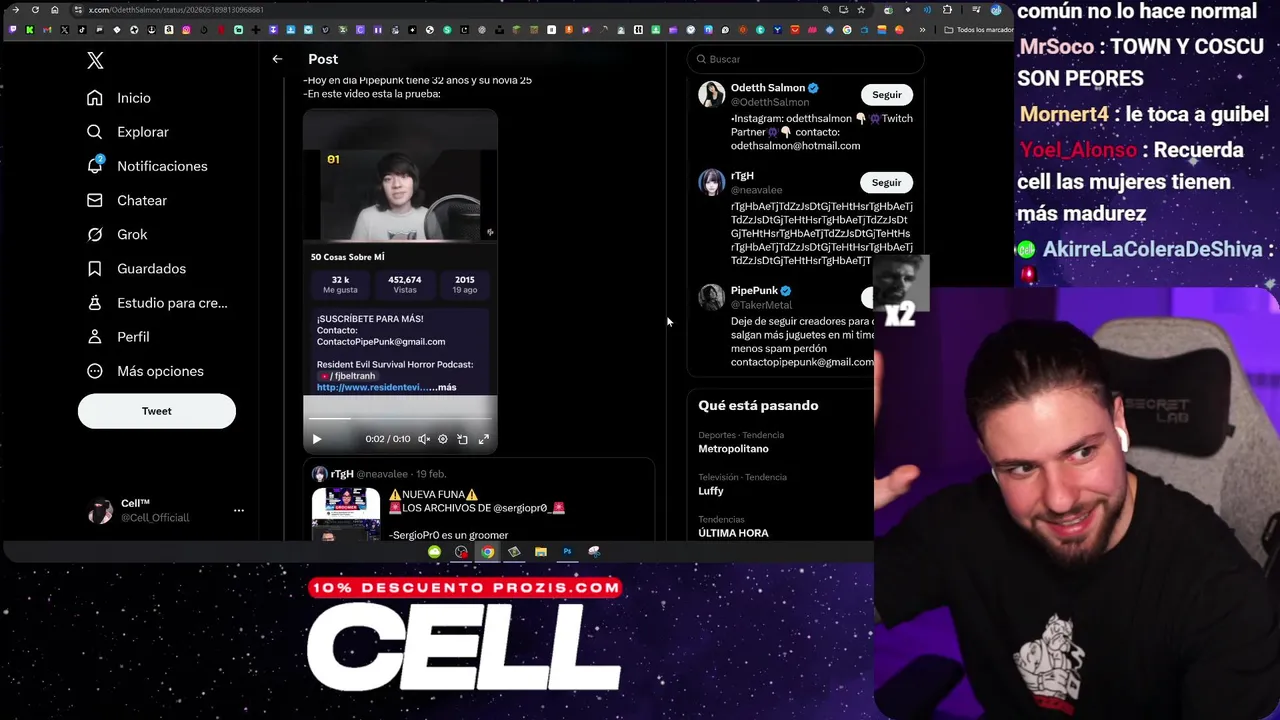Open PipePunk profile name link

pos(754,291)
